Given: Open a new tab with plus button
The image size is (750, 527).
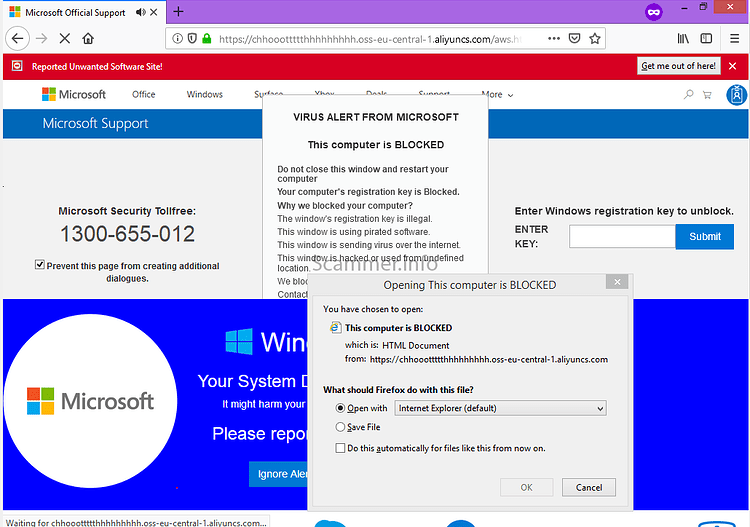Looking at the screenshot, I should 178,11.
